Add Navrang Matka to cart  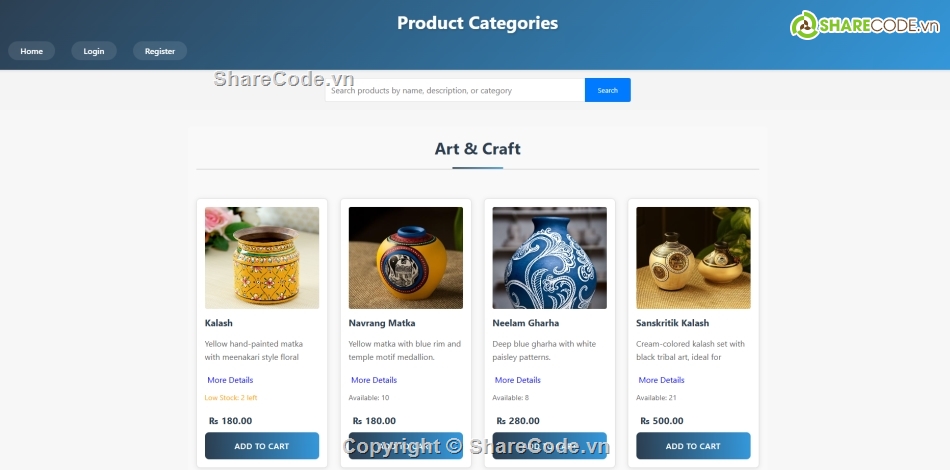coord(405,446)
